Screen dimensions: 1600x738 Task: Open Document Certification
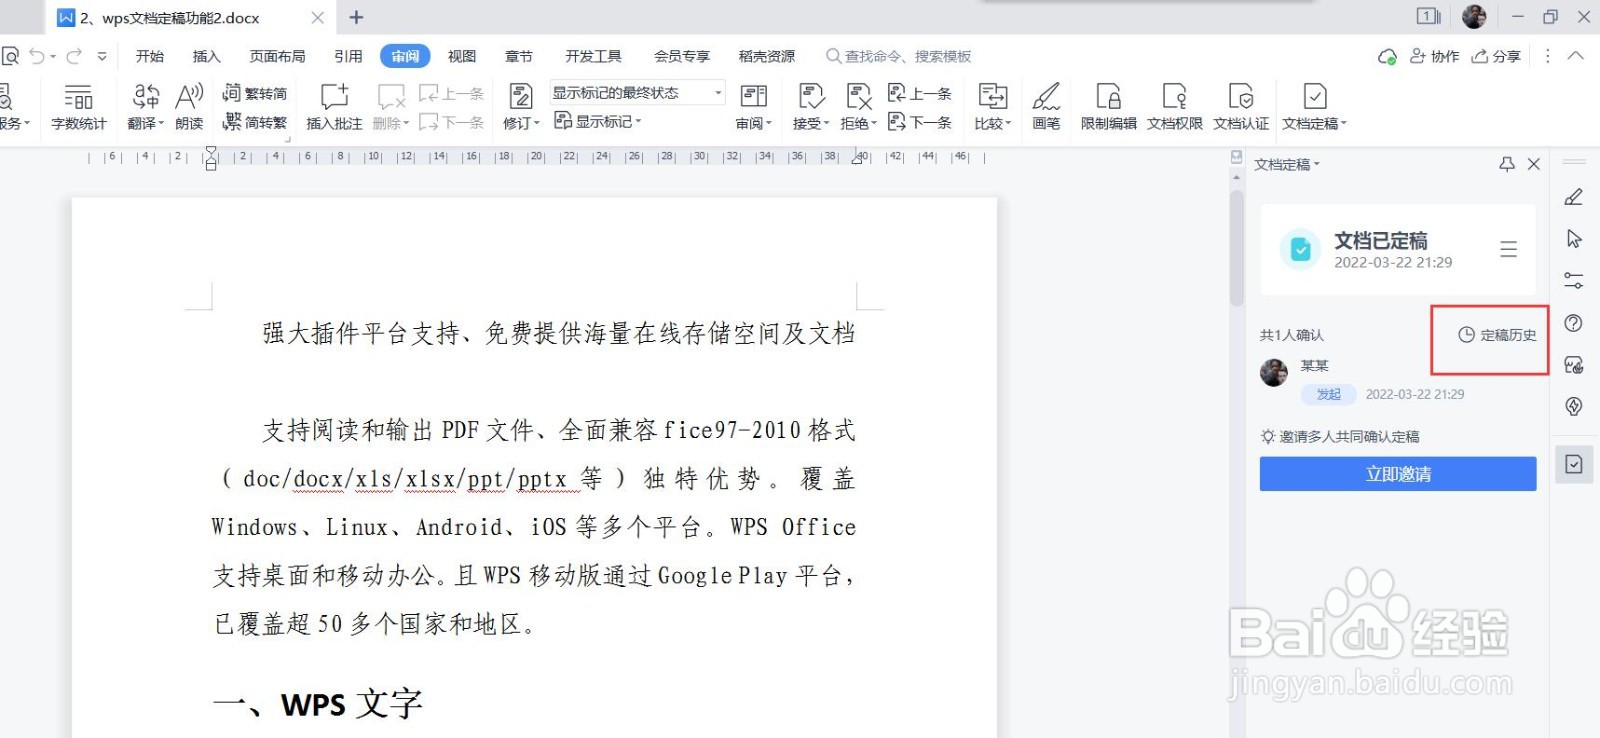tap(1241, 107)
